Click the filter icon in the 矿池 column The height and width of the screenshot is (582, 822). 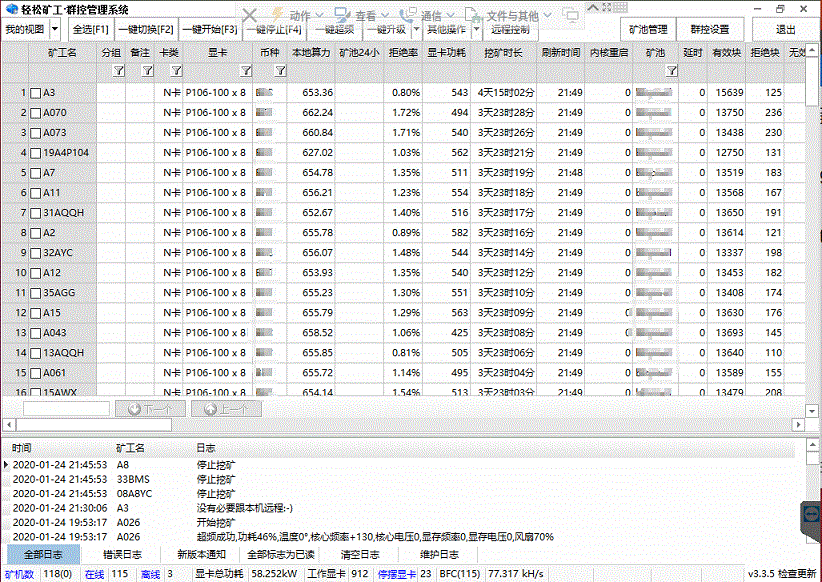(671, 71)
